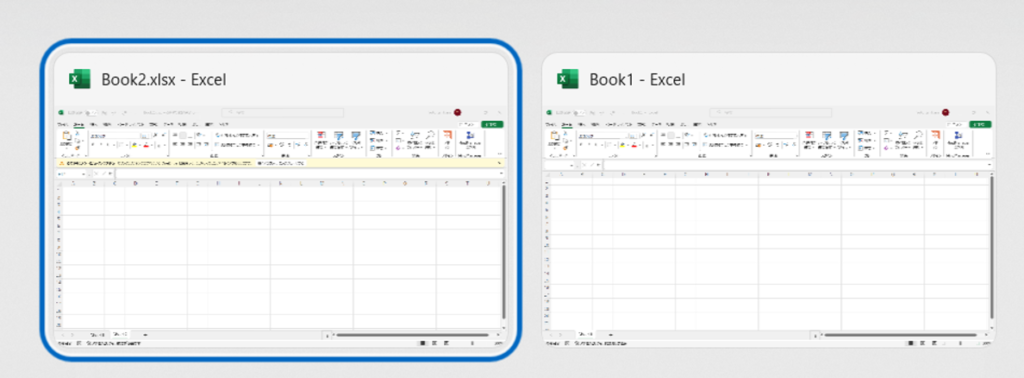Click the Excel icon beside Book1 title

pos(568,80)
